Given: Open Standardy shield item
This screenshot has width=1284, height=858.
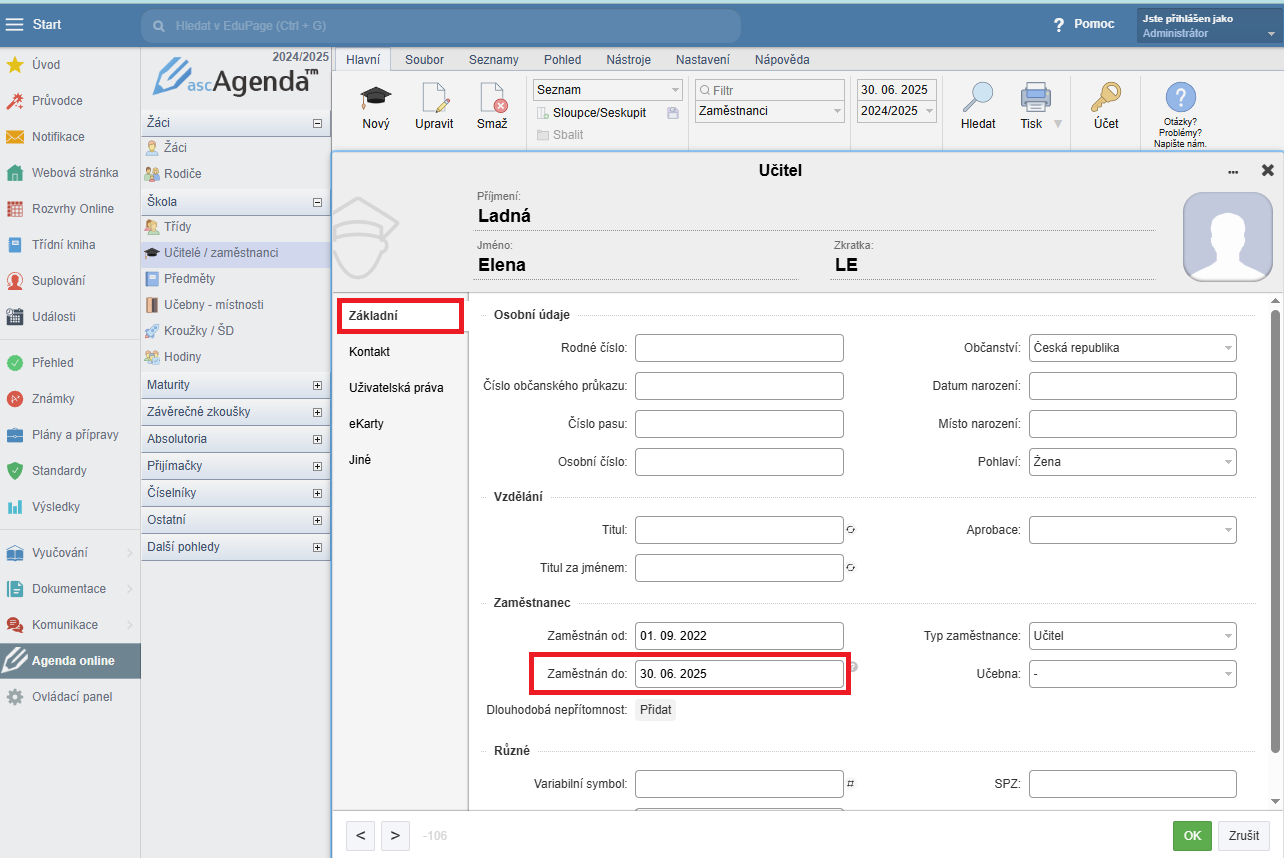Looking at the screenshot, I should tap(70, 471).
